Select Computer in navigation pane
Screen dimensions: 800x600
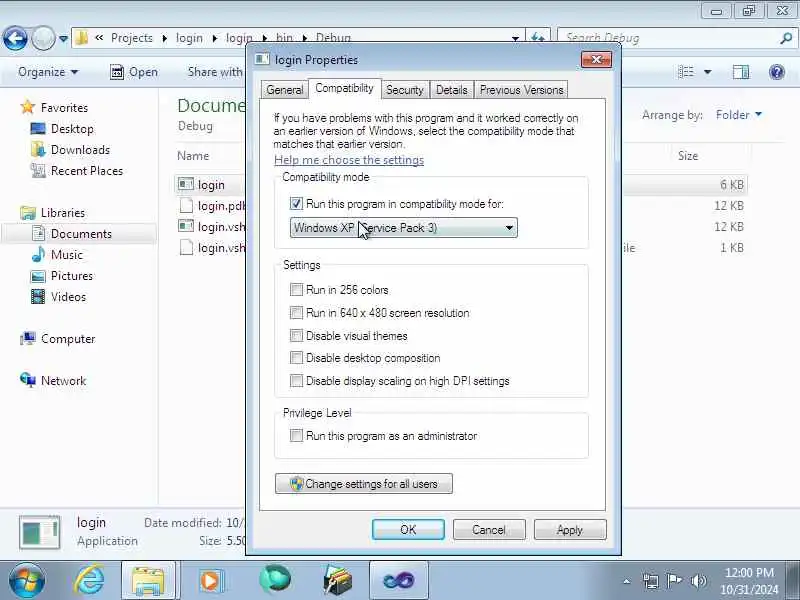click(x=58, y=339)
